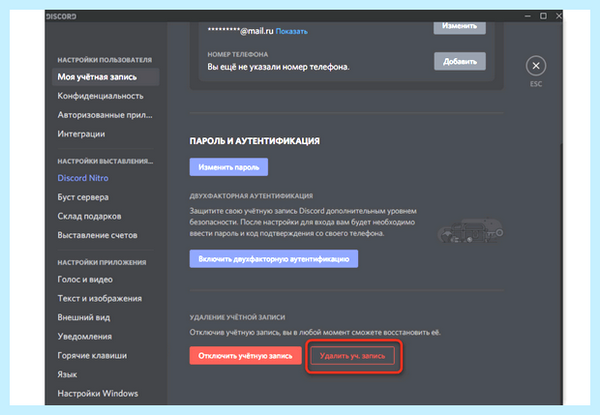Click the Изменить пароль button
600x415 pixels.
(x=229, y=167)
